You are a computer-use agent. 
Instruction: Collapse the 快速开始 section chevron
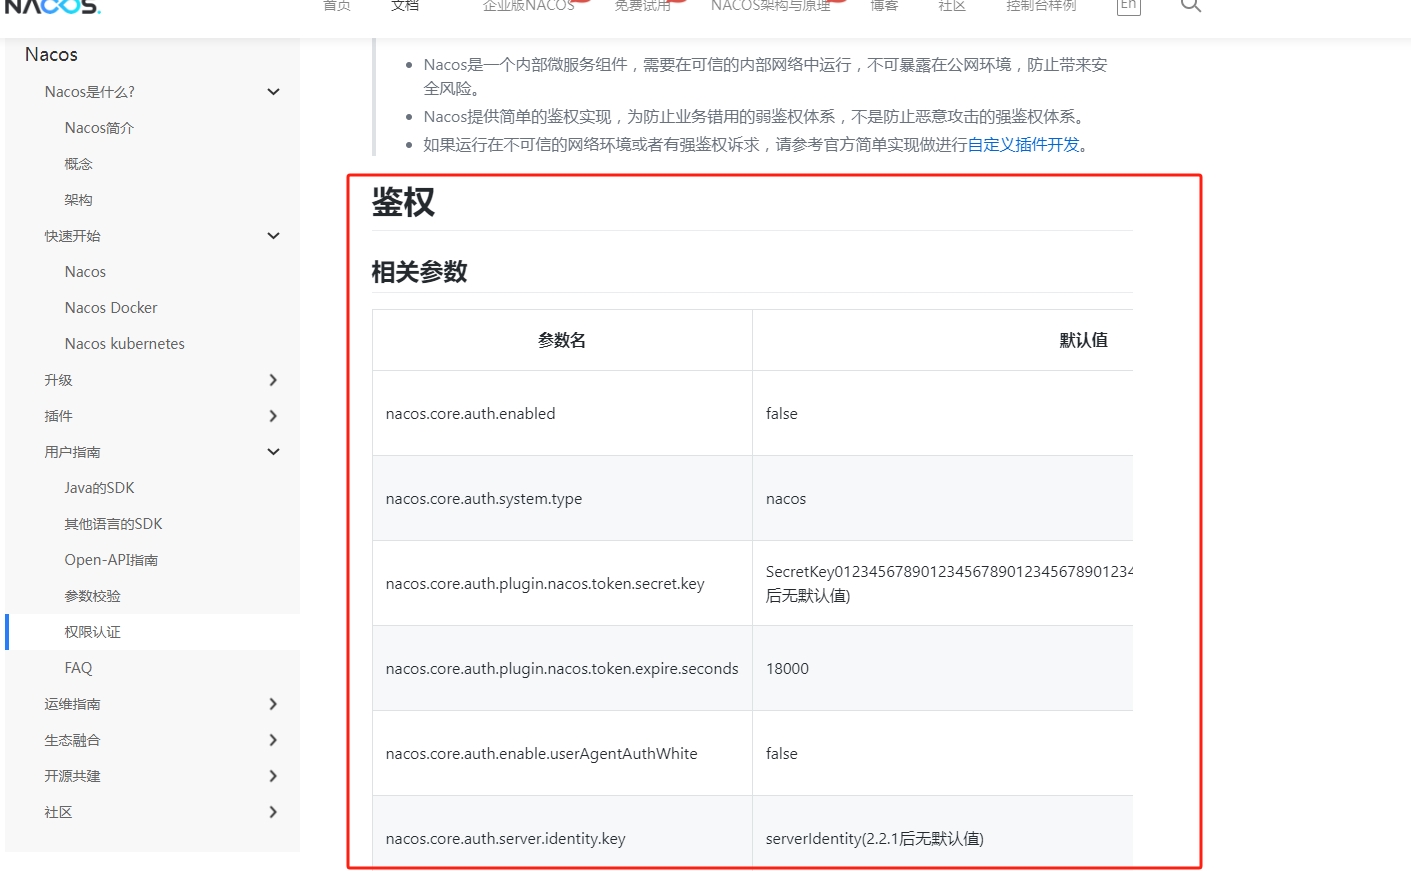pos(273,236)
